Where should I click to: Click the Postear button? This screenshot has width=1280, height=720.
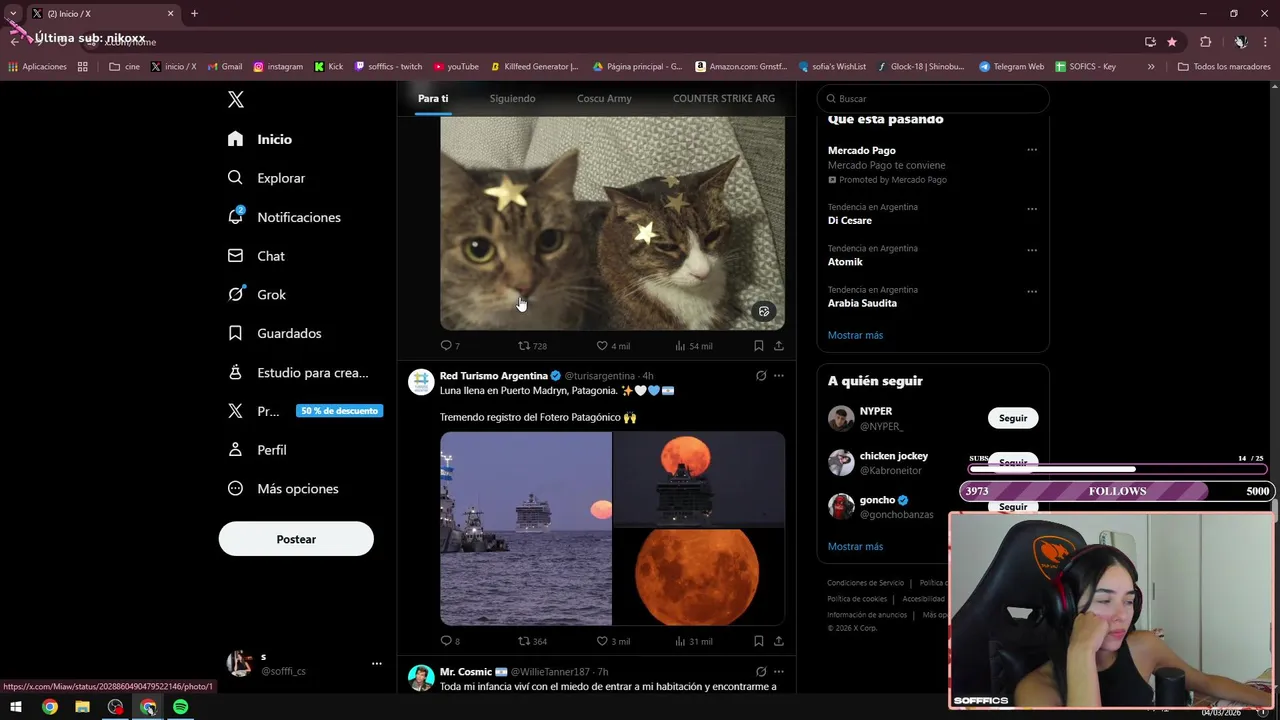click(x=296, y=539)
